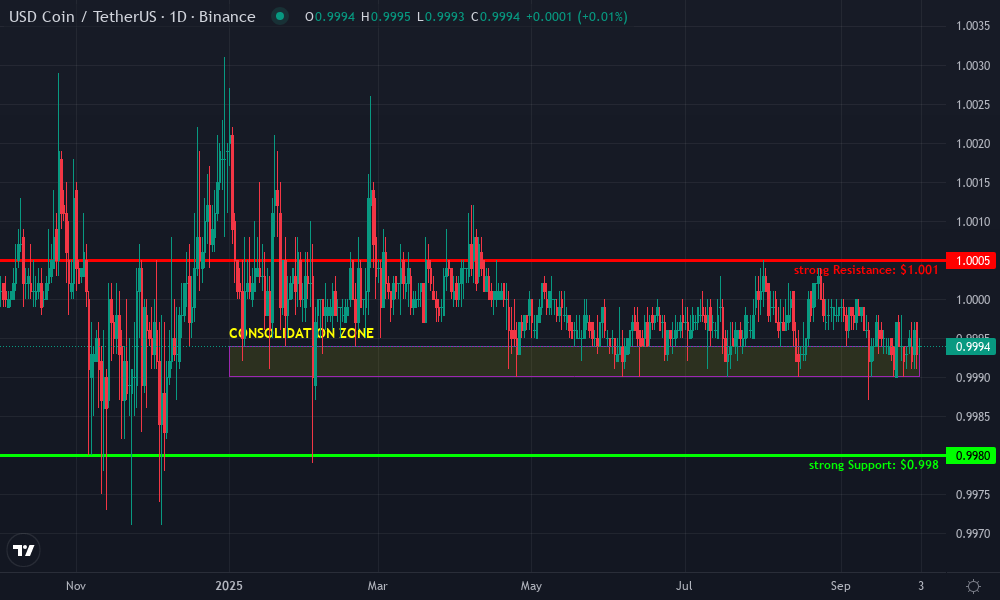Click the CONSOLIDATION ZONE text annotation
This screenshot has height=600, width=1000.
(x=301, y=333)
